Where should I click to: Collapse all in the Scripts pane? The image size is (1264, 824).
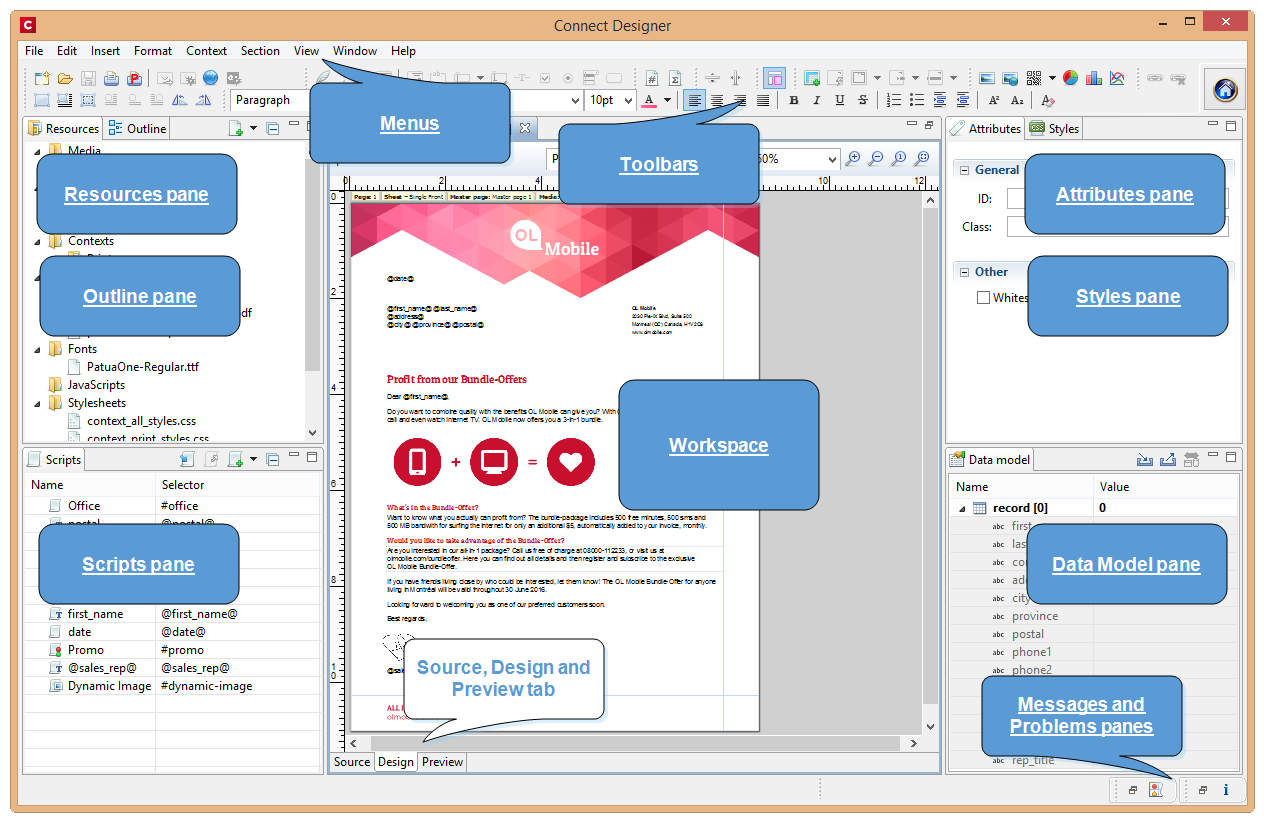click(273, 460)
